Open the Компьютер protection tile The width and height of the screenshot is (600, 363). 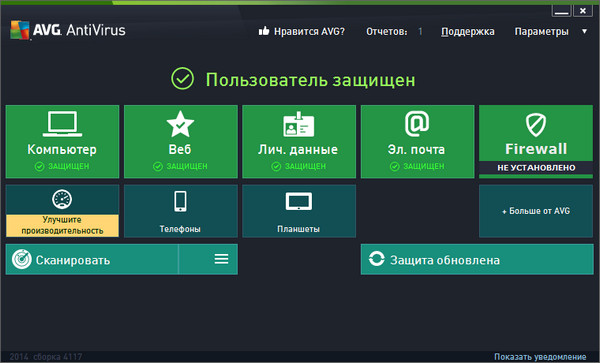pyautogui.click(x=62, y=142)
